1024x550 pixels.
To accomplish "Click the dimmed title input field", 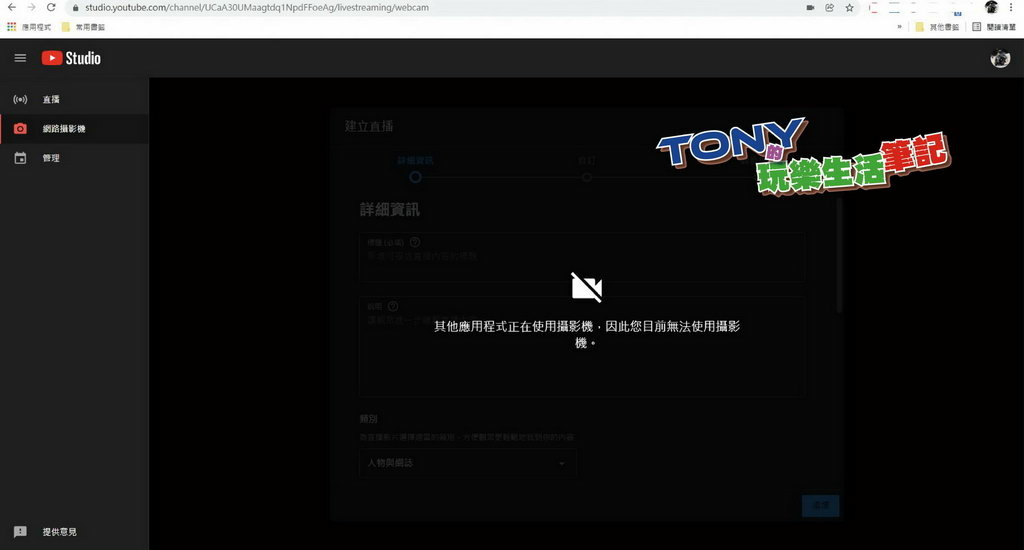I will pyautogui.click(x=581, y=257).
